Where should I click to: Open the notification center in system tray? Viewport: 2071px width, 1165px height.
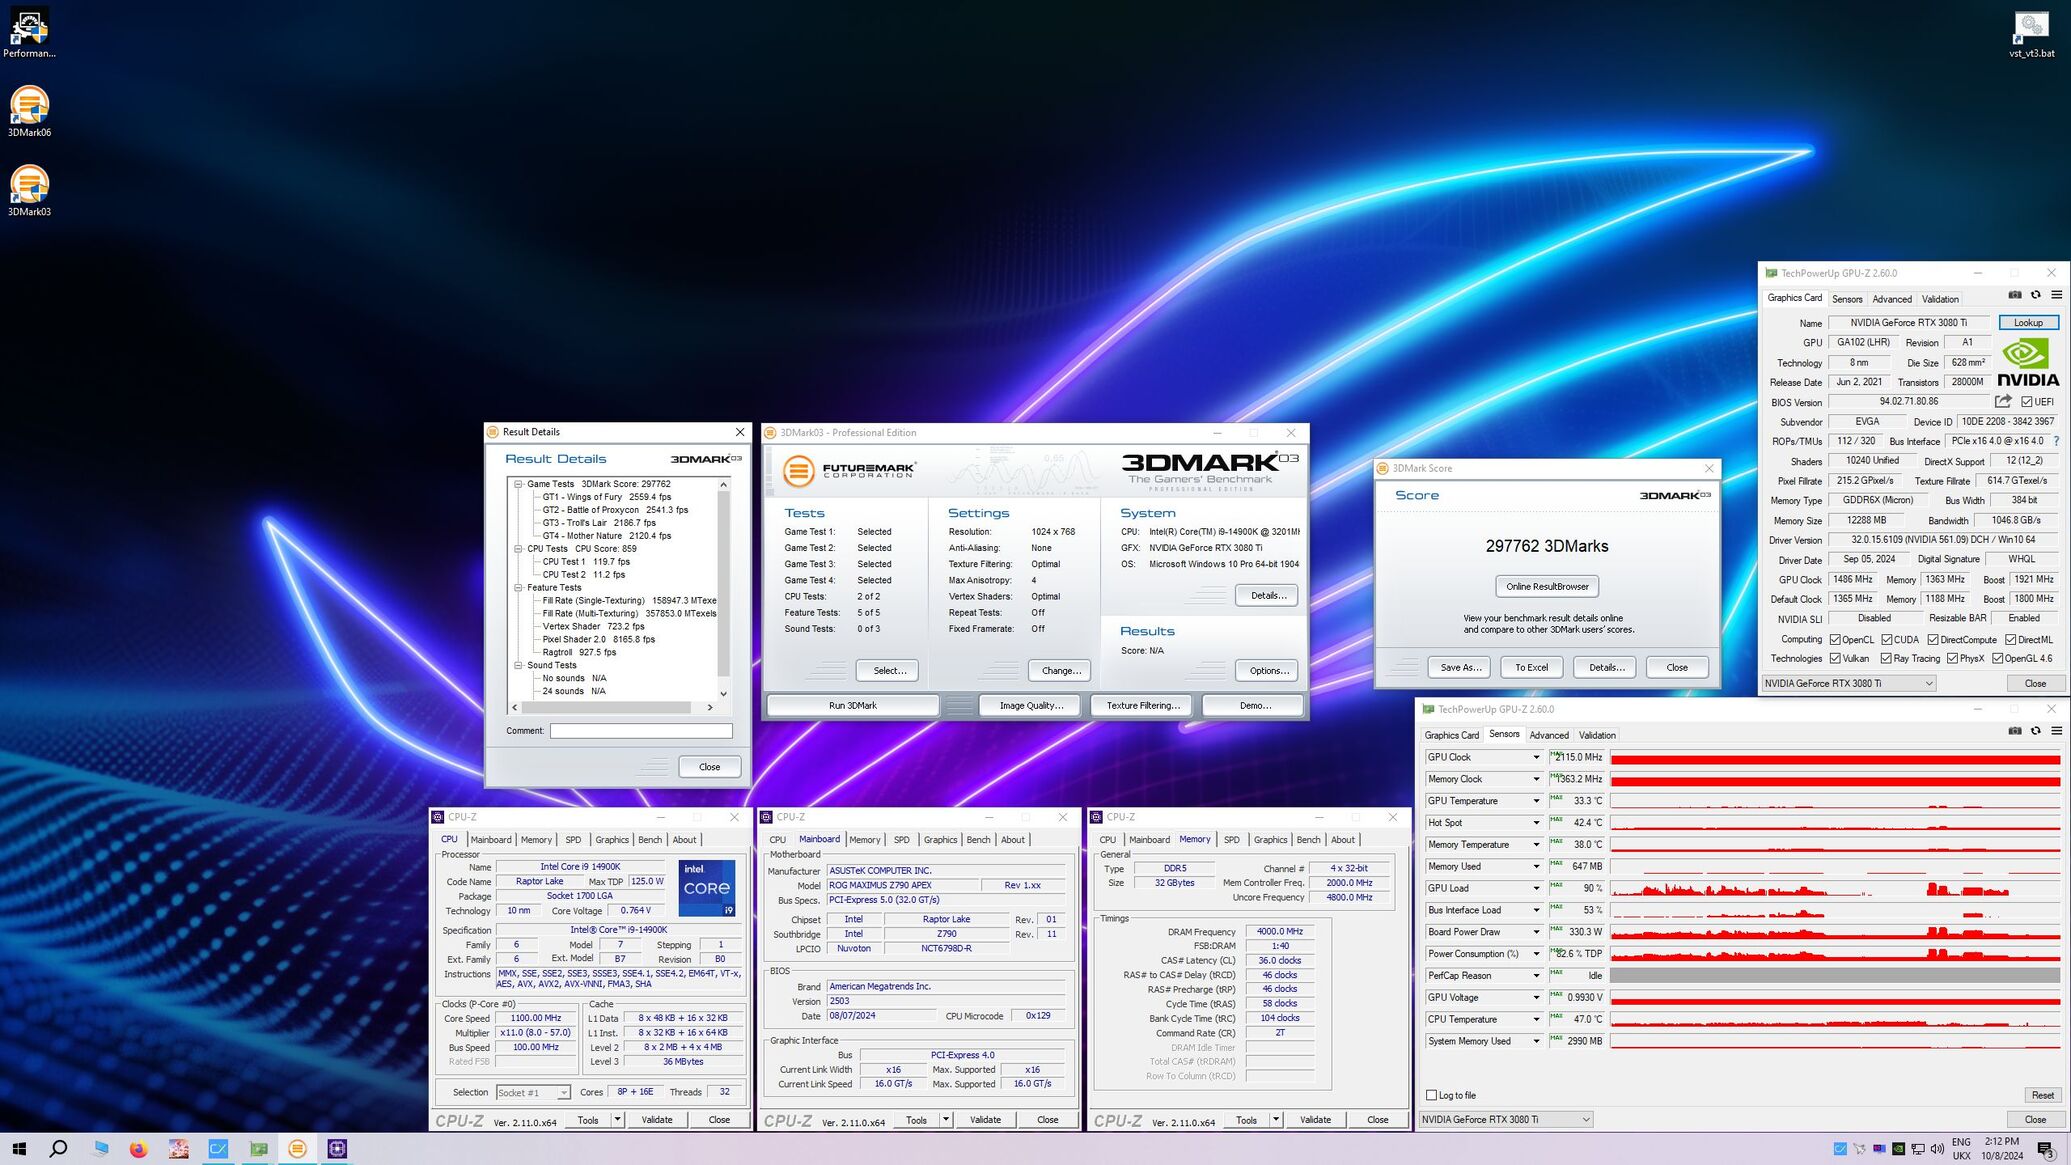2045,1150
